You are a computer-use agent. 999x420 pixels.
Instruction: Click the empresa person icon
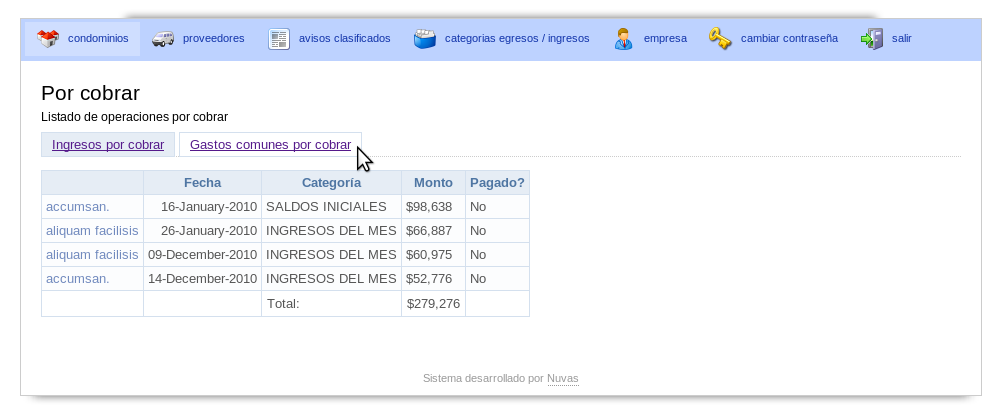tap(624, 39)
